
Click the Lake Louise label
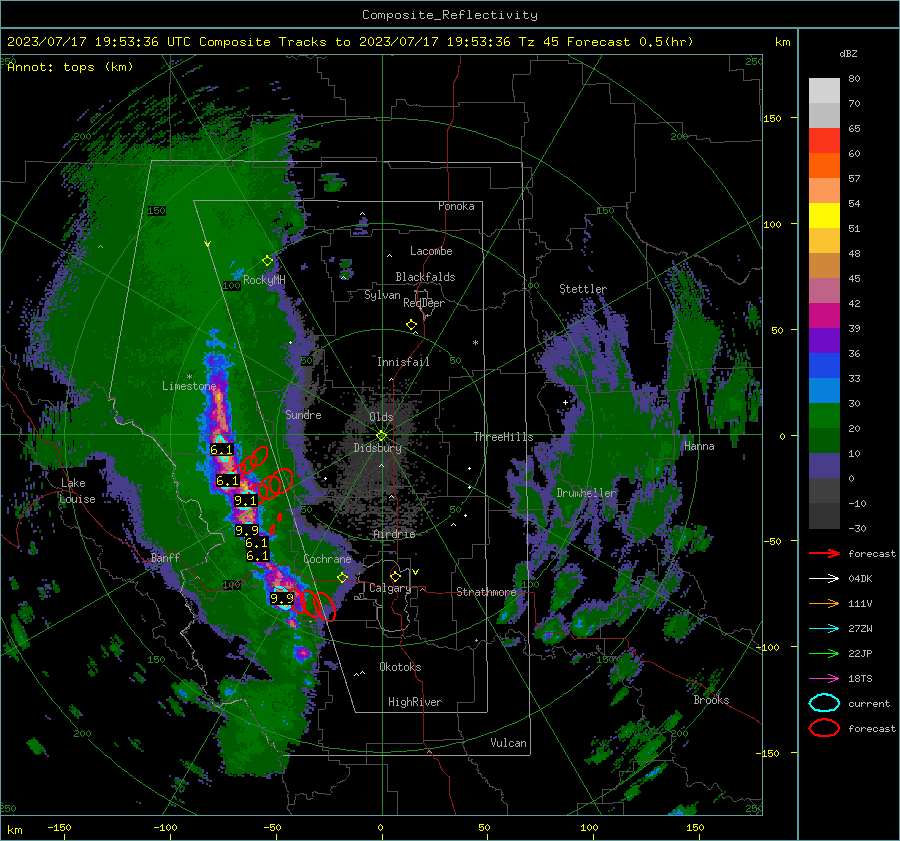77,491
